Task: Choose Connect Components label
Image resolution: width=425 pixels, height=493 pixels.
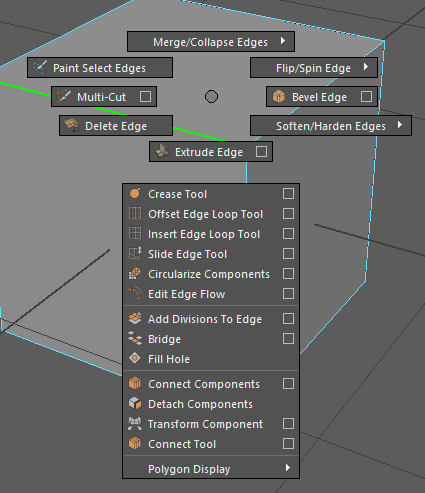Action: pyautogui.click(x=204, y=384)
